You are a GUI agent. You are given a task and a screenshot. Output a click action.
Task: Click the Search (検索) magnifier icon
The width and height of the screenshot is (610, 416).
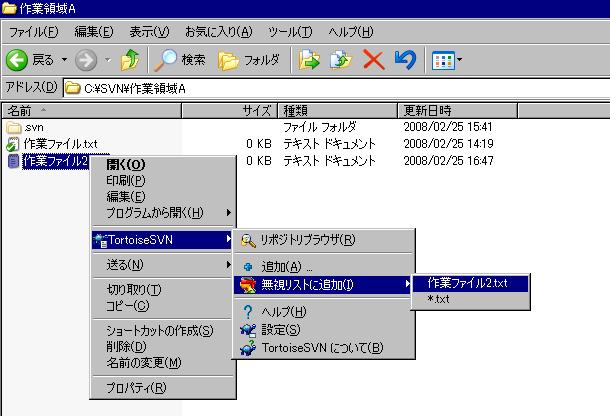pyautogui.click(x=166, y=60)
